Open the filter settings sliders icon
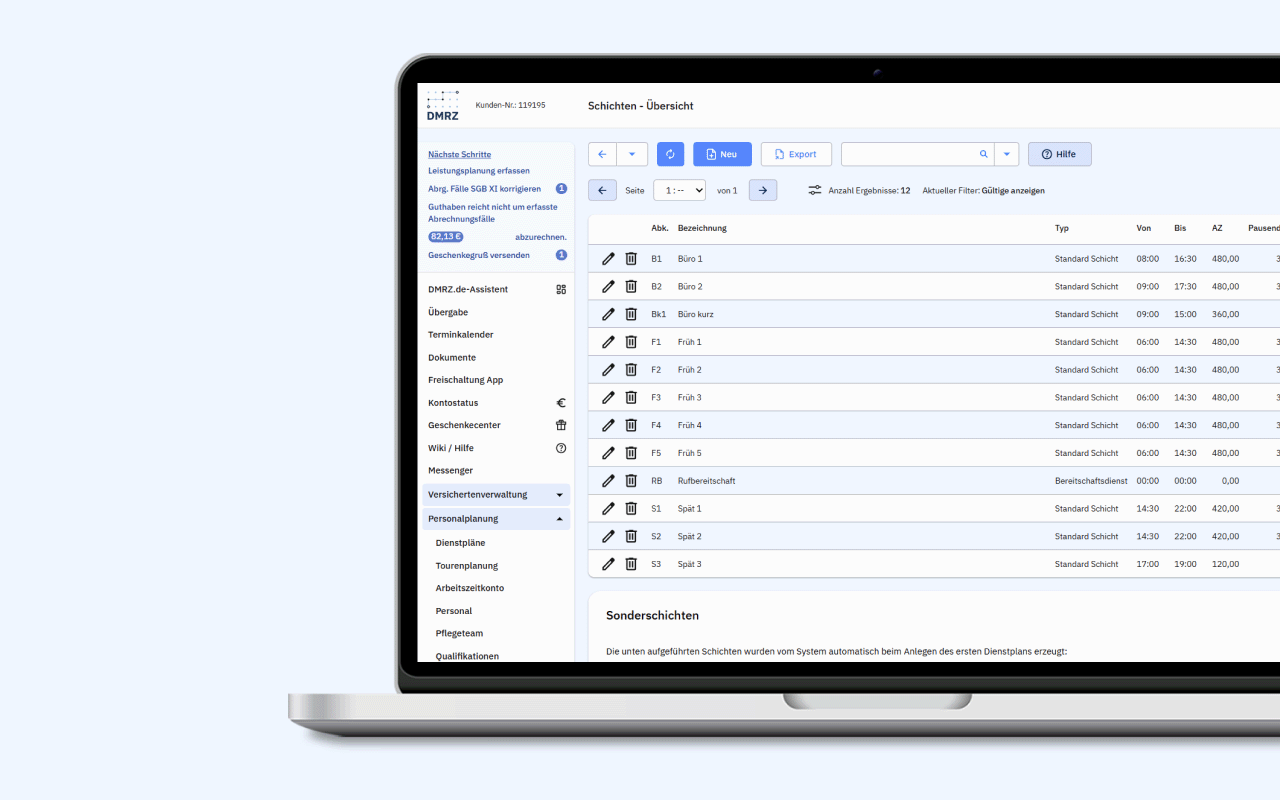Image resolution: width=1280 pixels, height=800 pixels. (815, 190)
